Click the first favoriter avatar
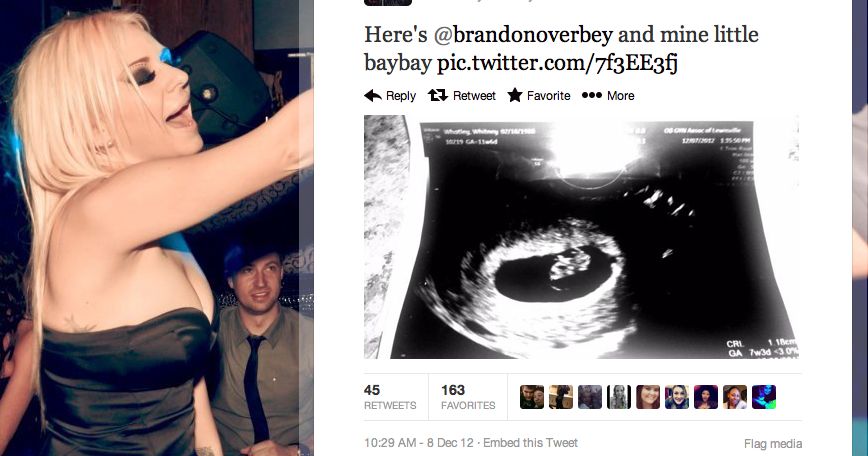868x456 pixels. point(532,397)
